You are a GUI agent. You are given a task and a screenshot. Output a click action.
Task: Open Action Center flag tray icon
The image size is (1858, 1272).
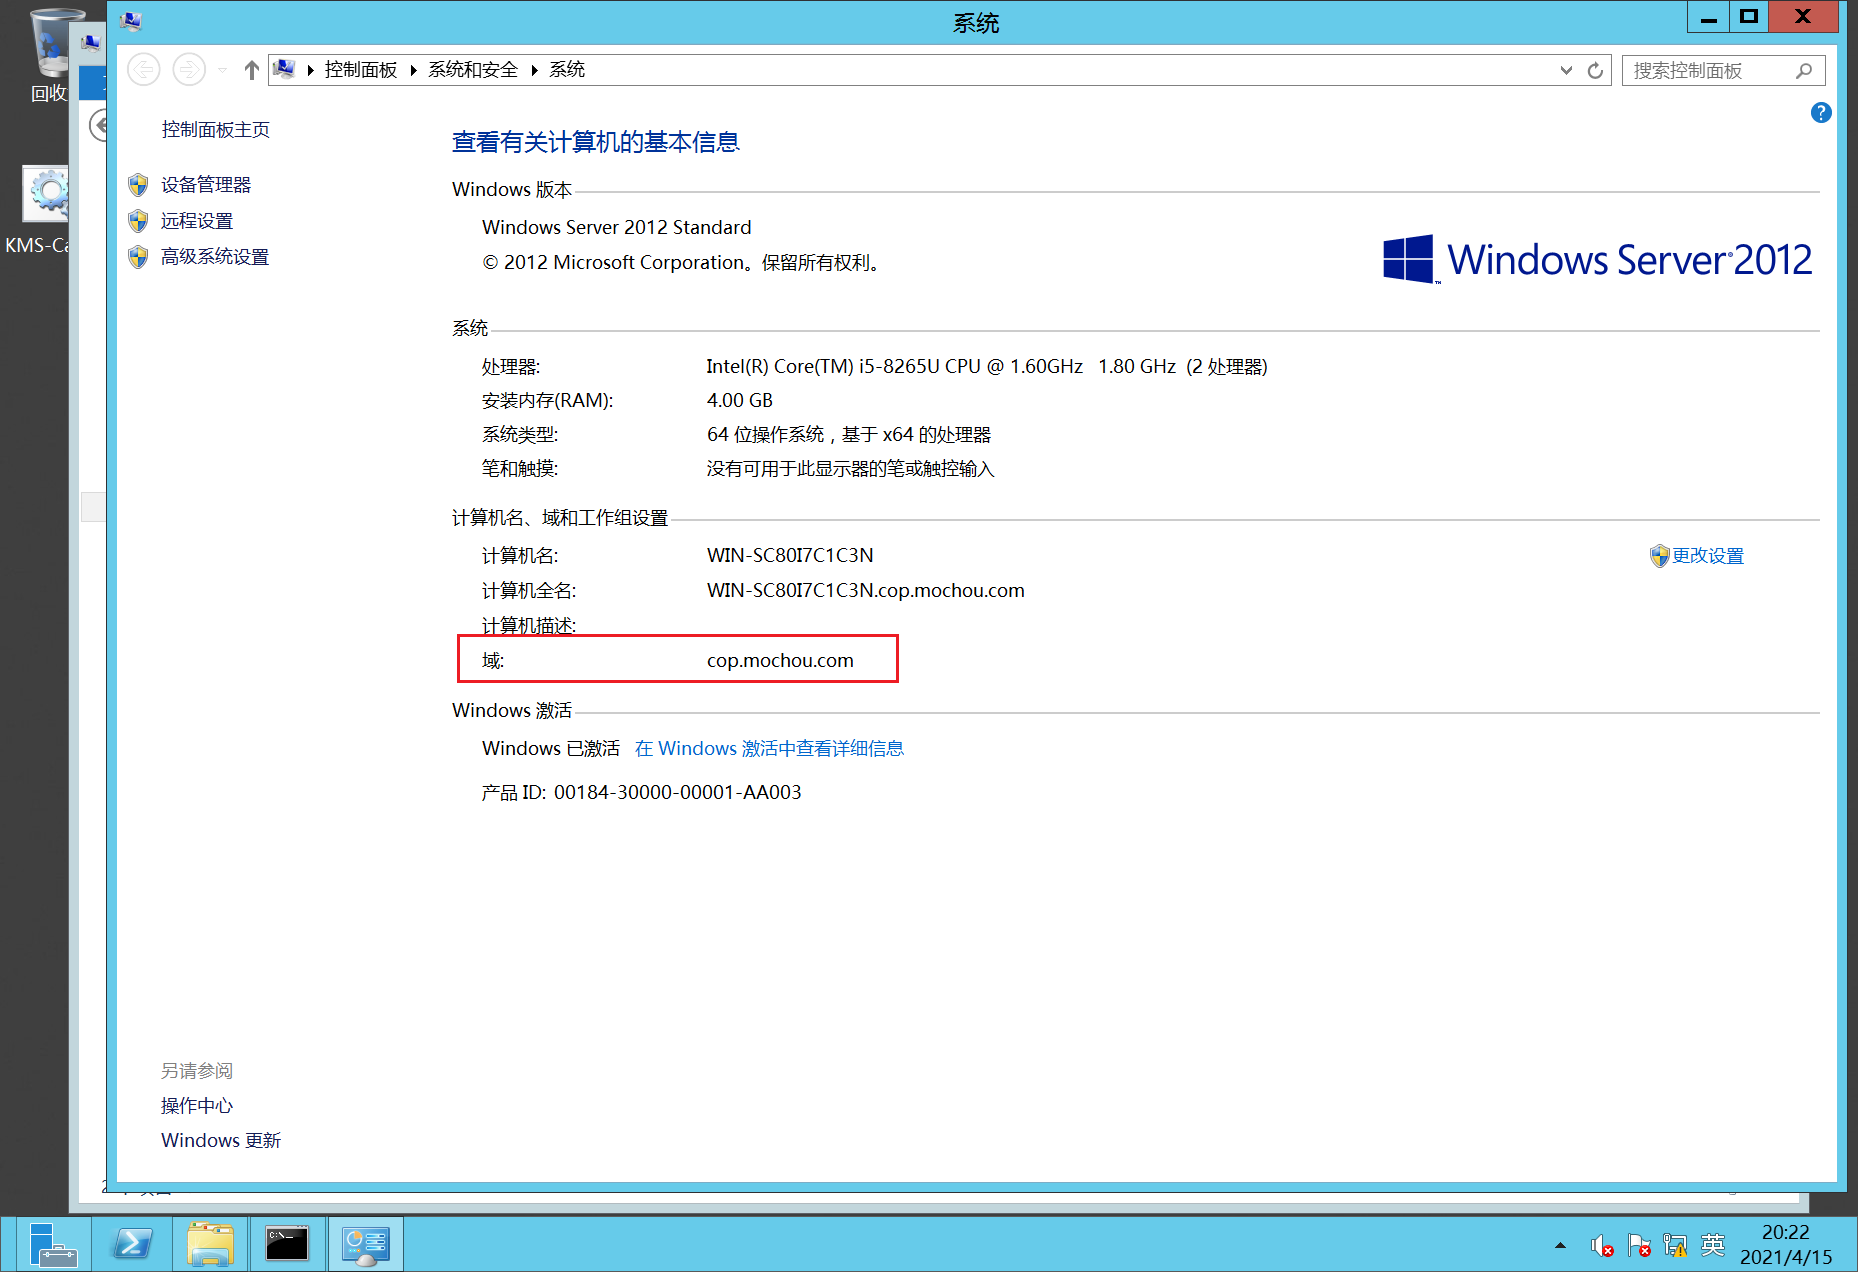tap(1639, 1245)
